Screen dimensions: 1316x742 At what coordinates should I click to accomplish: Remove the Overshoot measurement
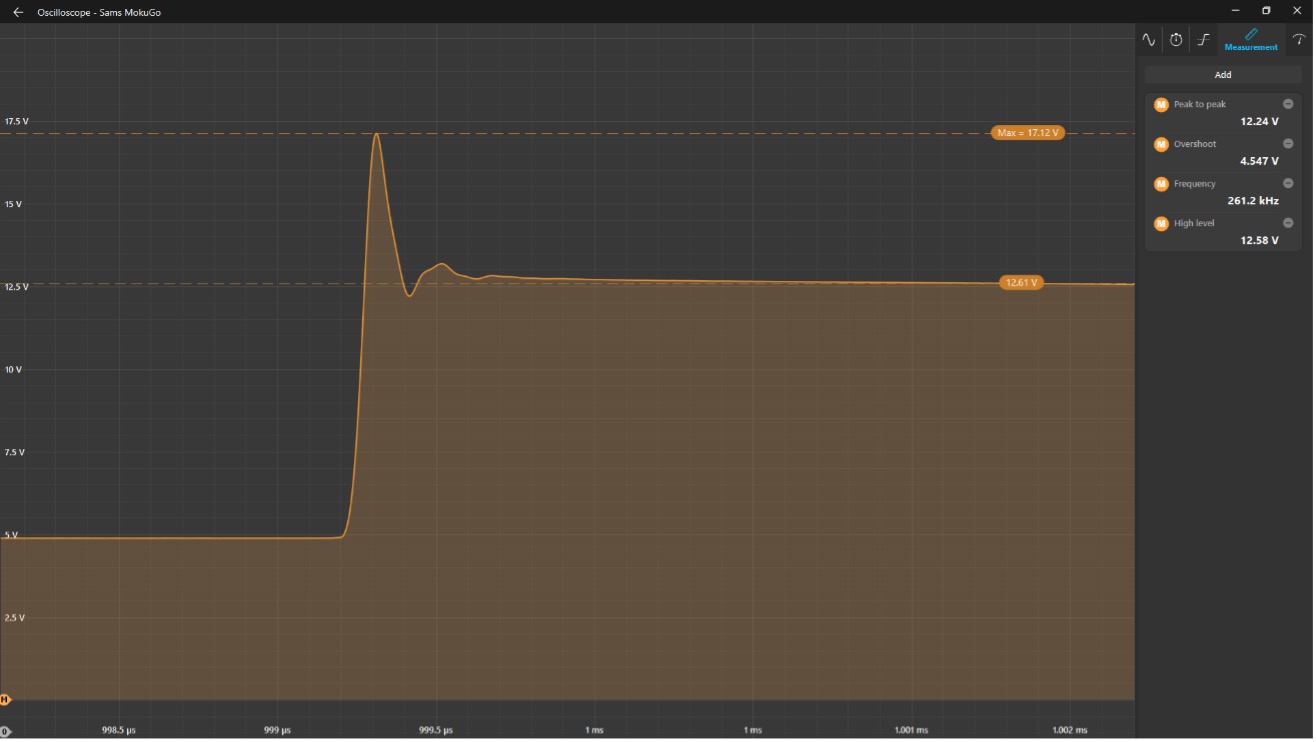pyautogui.click(x=1288, y=144)
